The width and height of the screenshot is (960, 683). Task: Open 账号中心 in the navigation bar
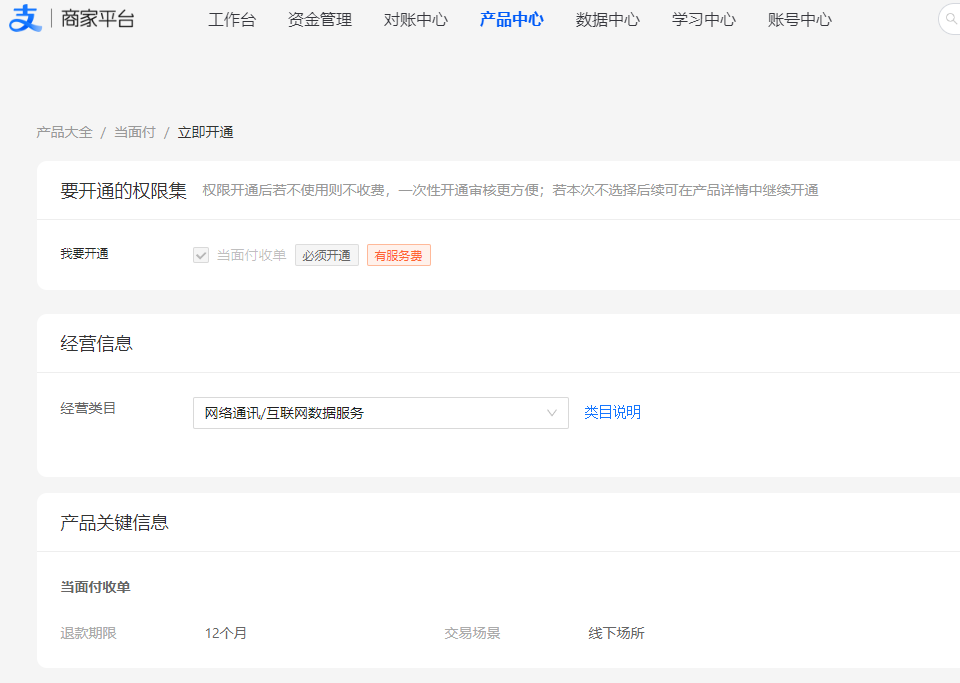(x=799, y=19)
